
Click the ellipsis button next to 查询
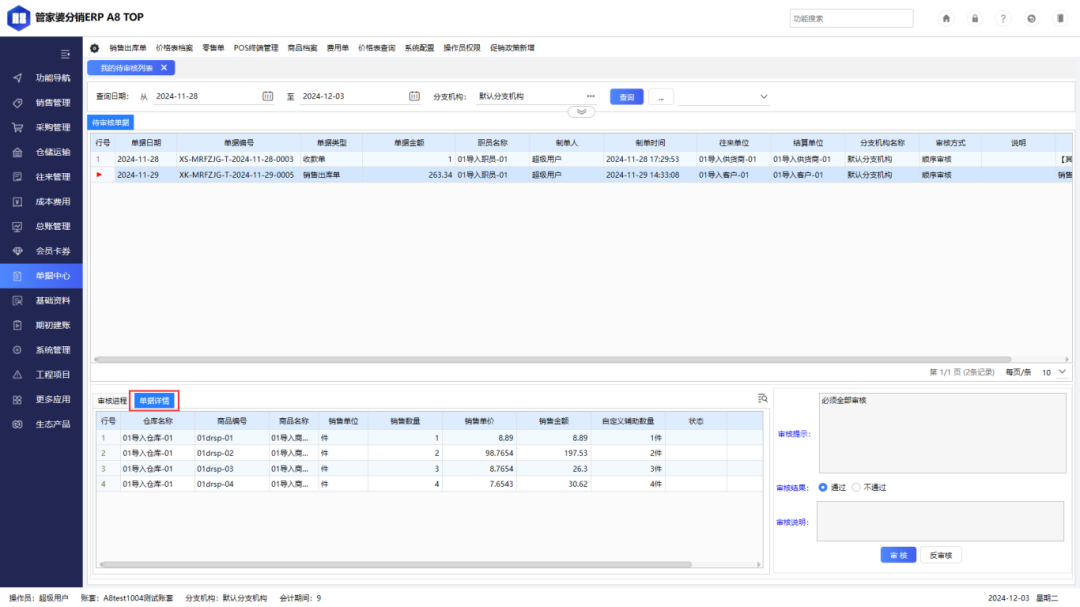pyautogui.click(x=661, y=97)
